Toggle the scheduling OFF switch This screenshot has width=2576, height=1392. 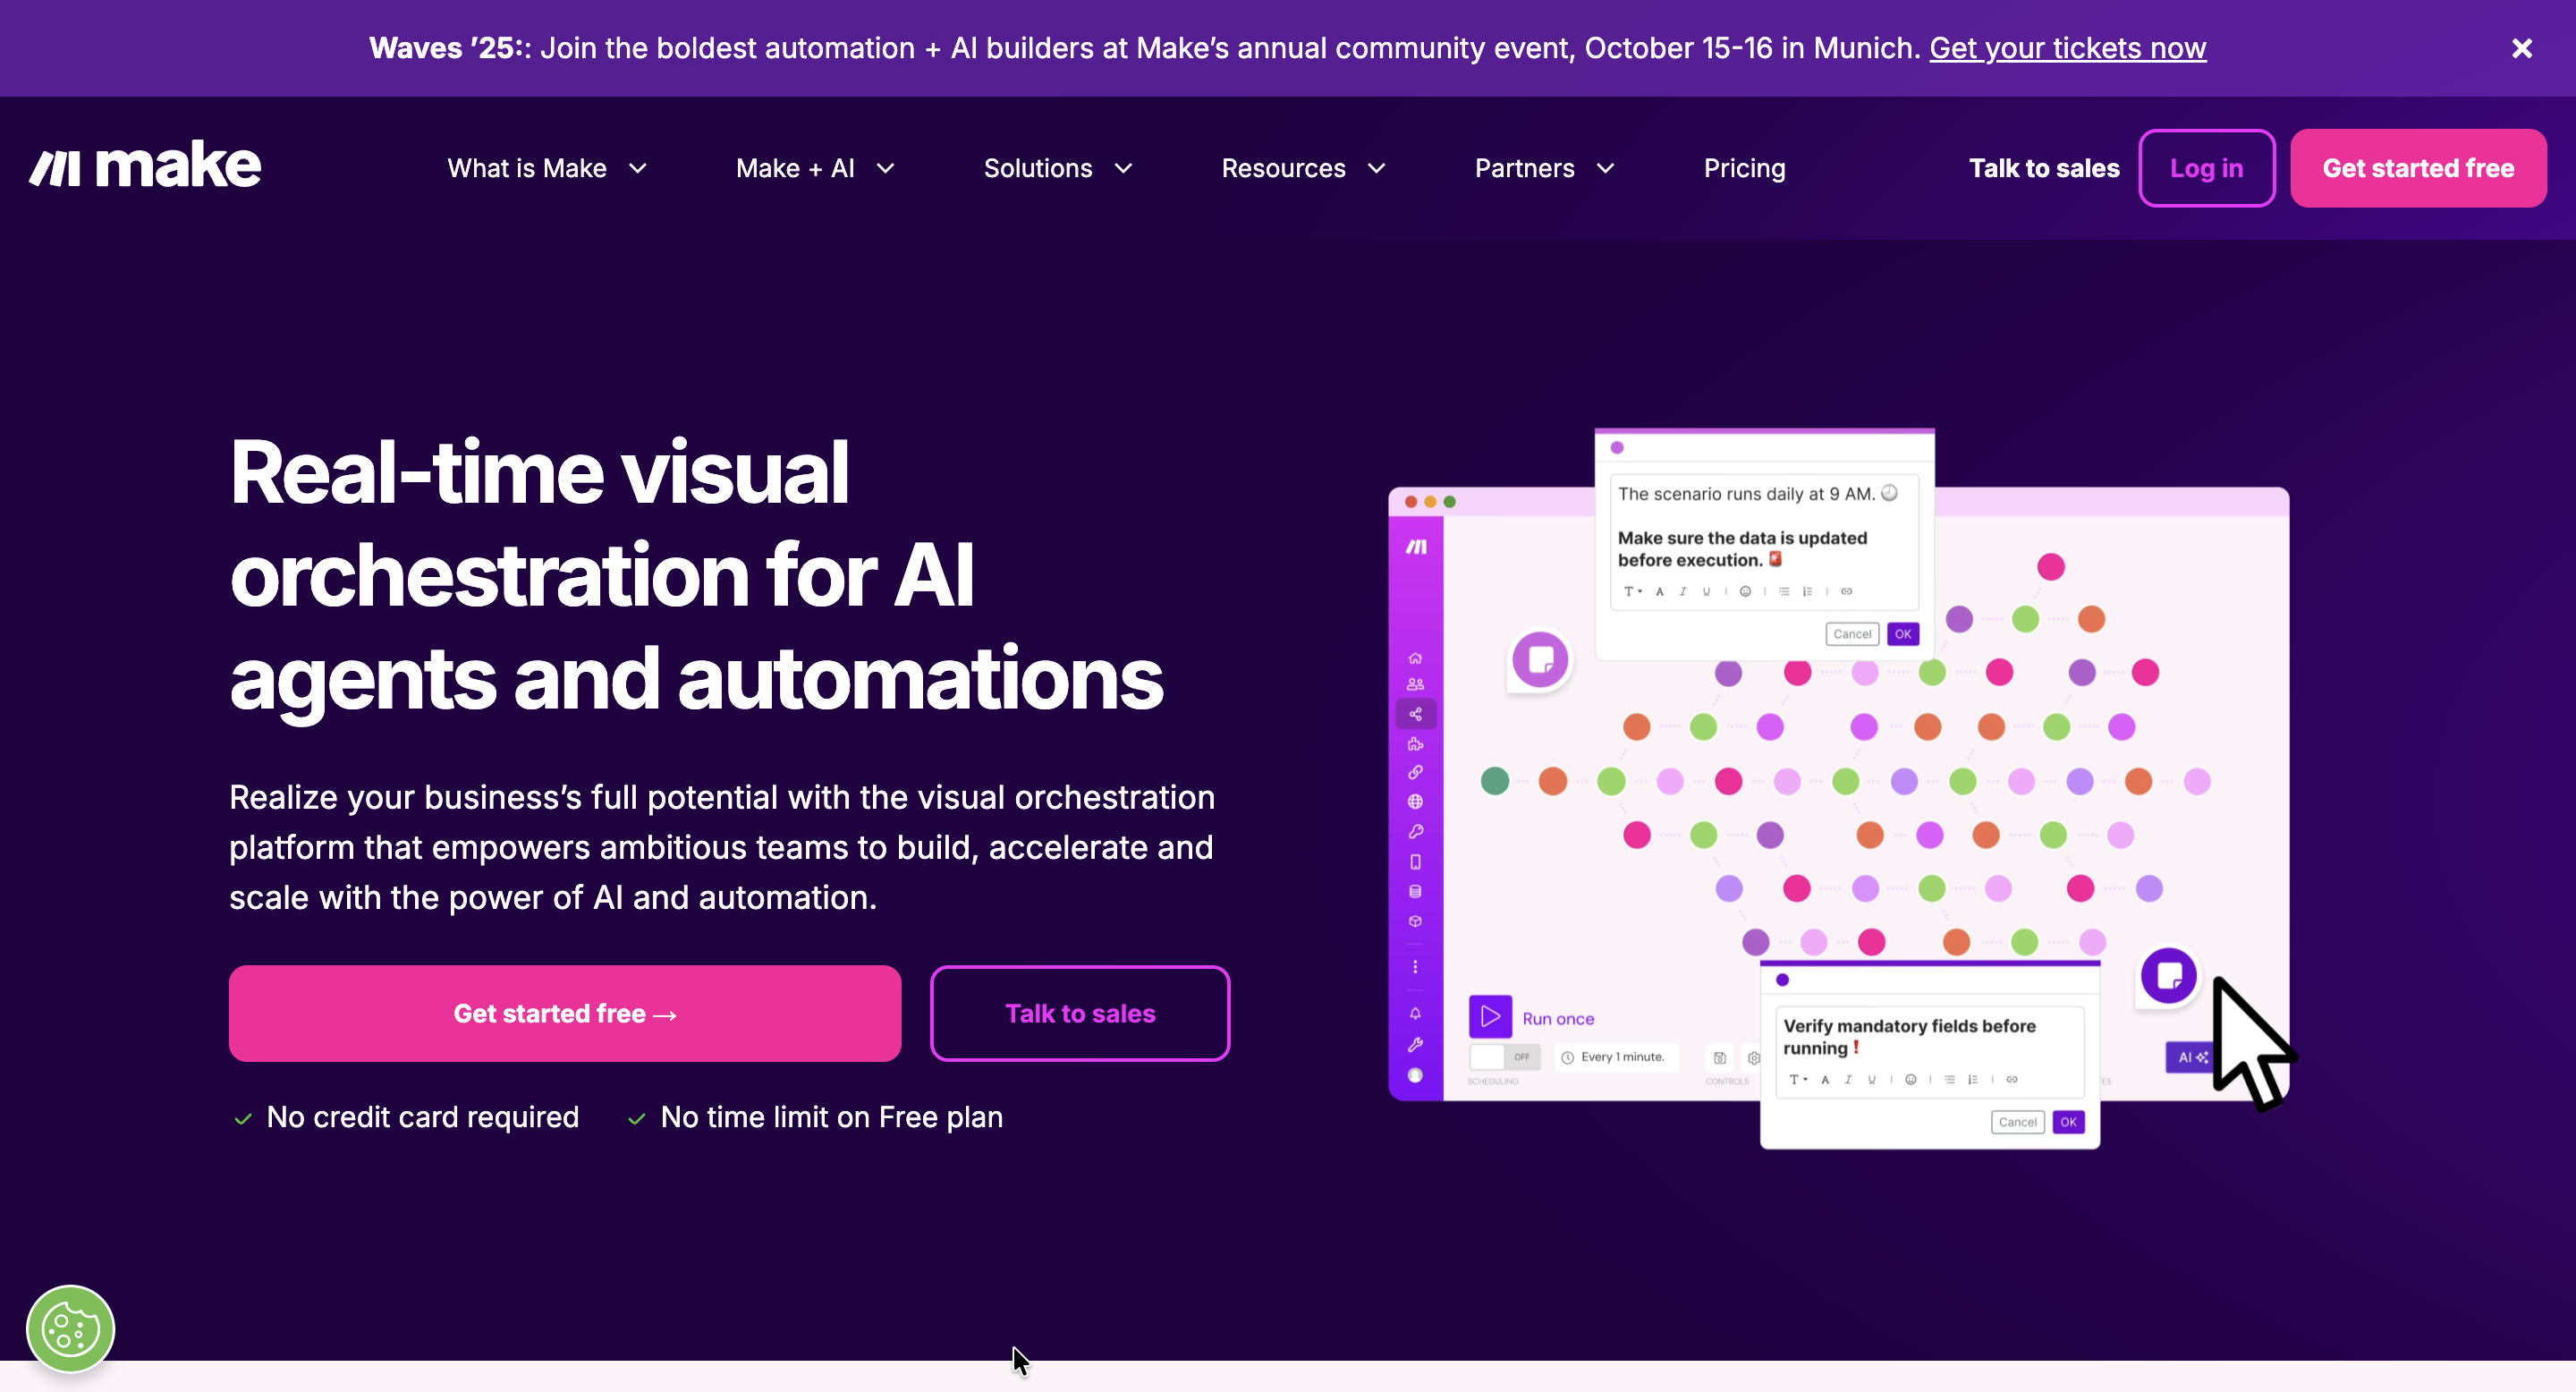point(1504,1057)
